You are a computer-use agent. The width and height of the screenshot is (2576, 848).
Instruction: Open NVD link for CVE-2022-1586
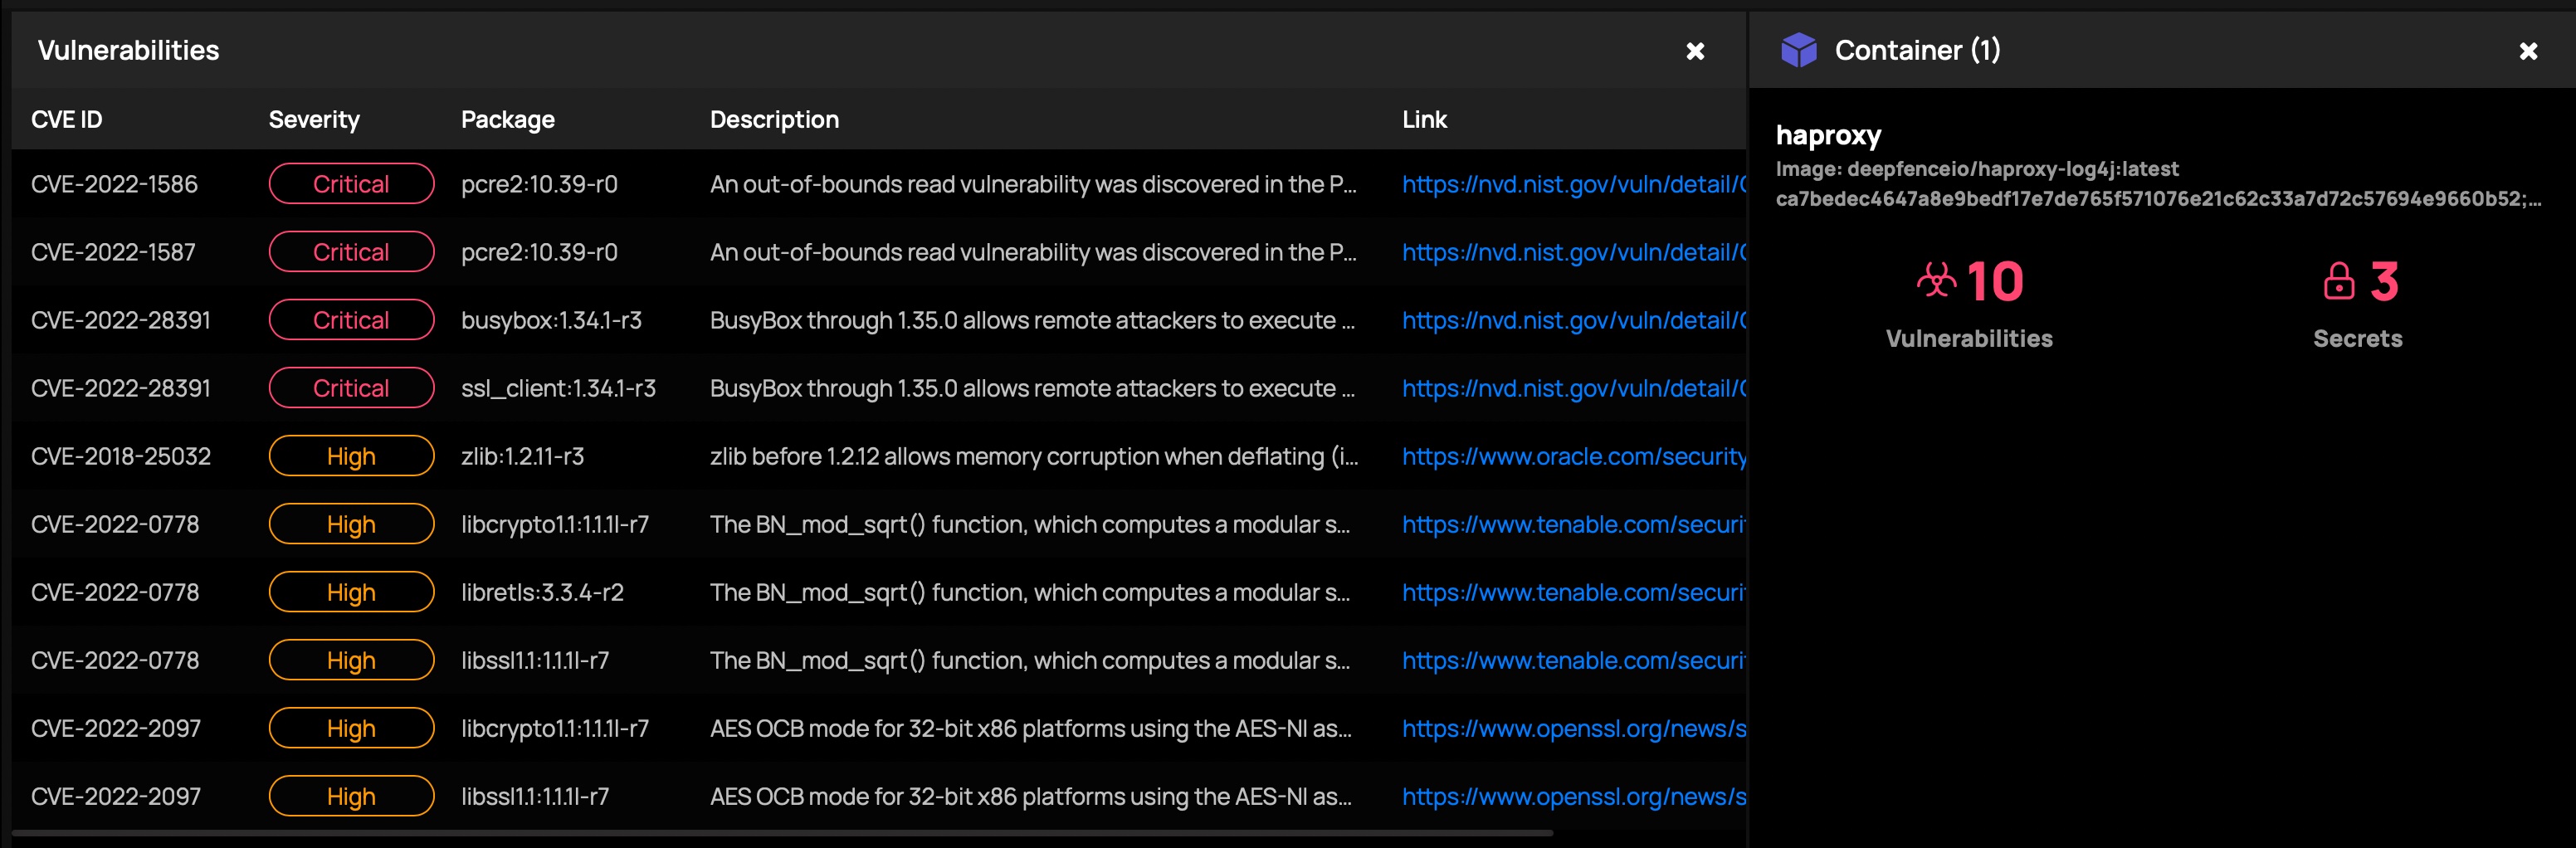1574,184
